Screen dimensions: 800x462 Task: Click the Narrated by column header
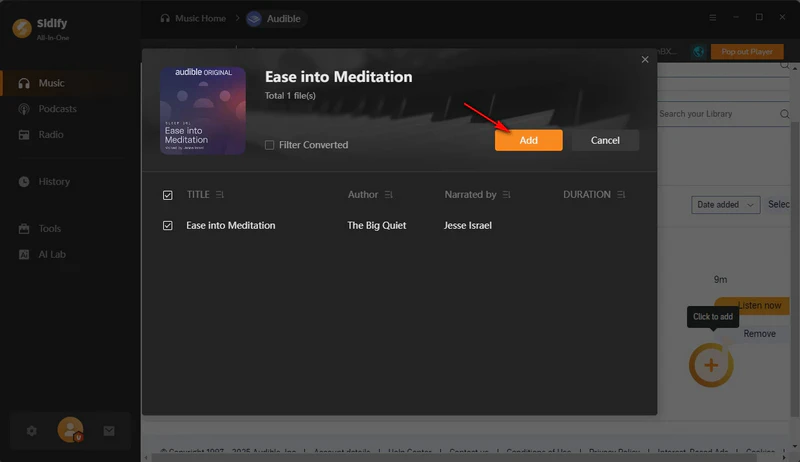470,195
